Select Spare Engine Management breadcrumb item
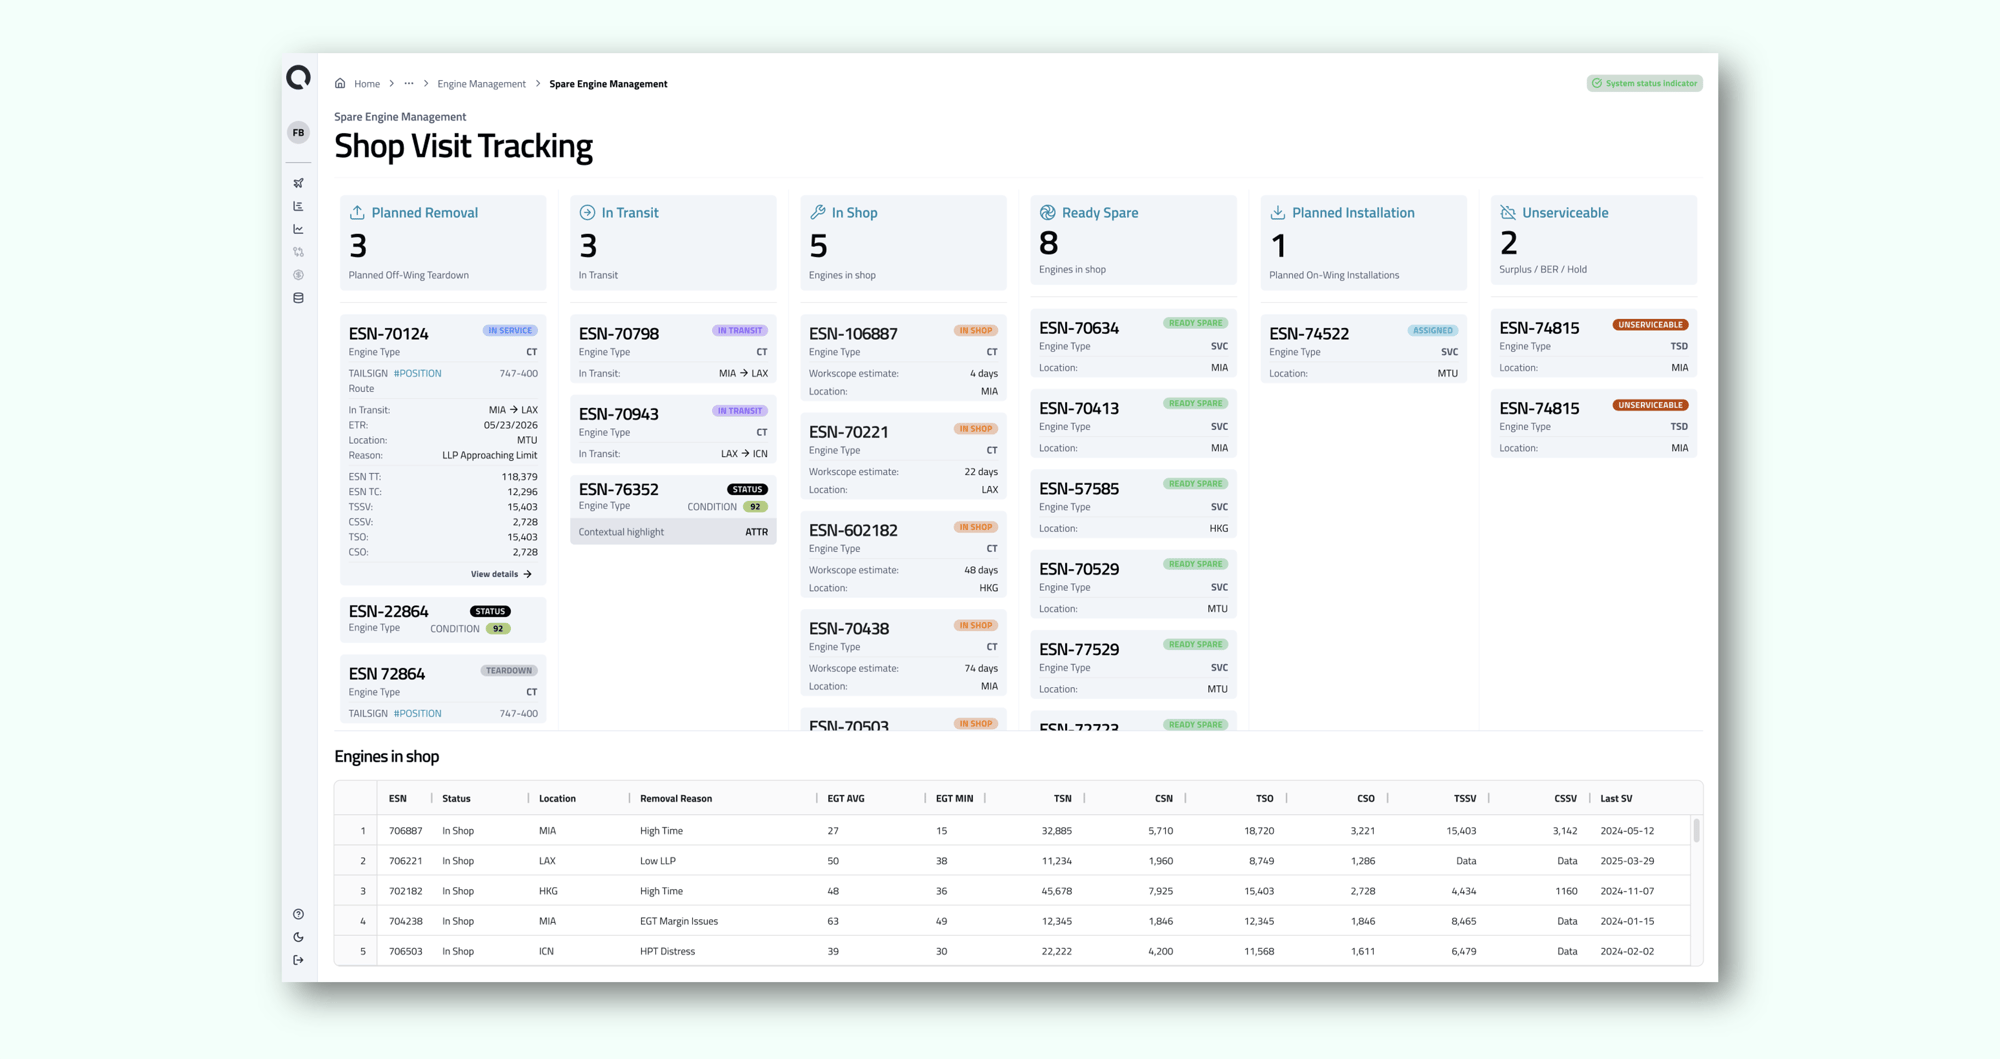 (x=608, y=84)
